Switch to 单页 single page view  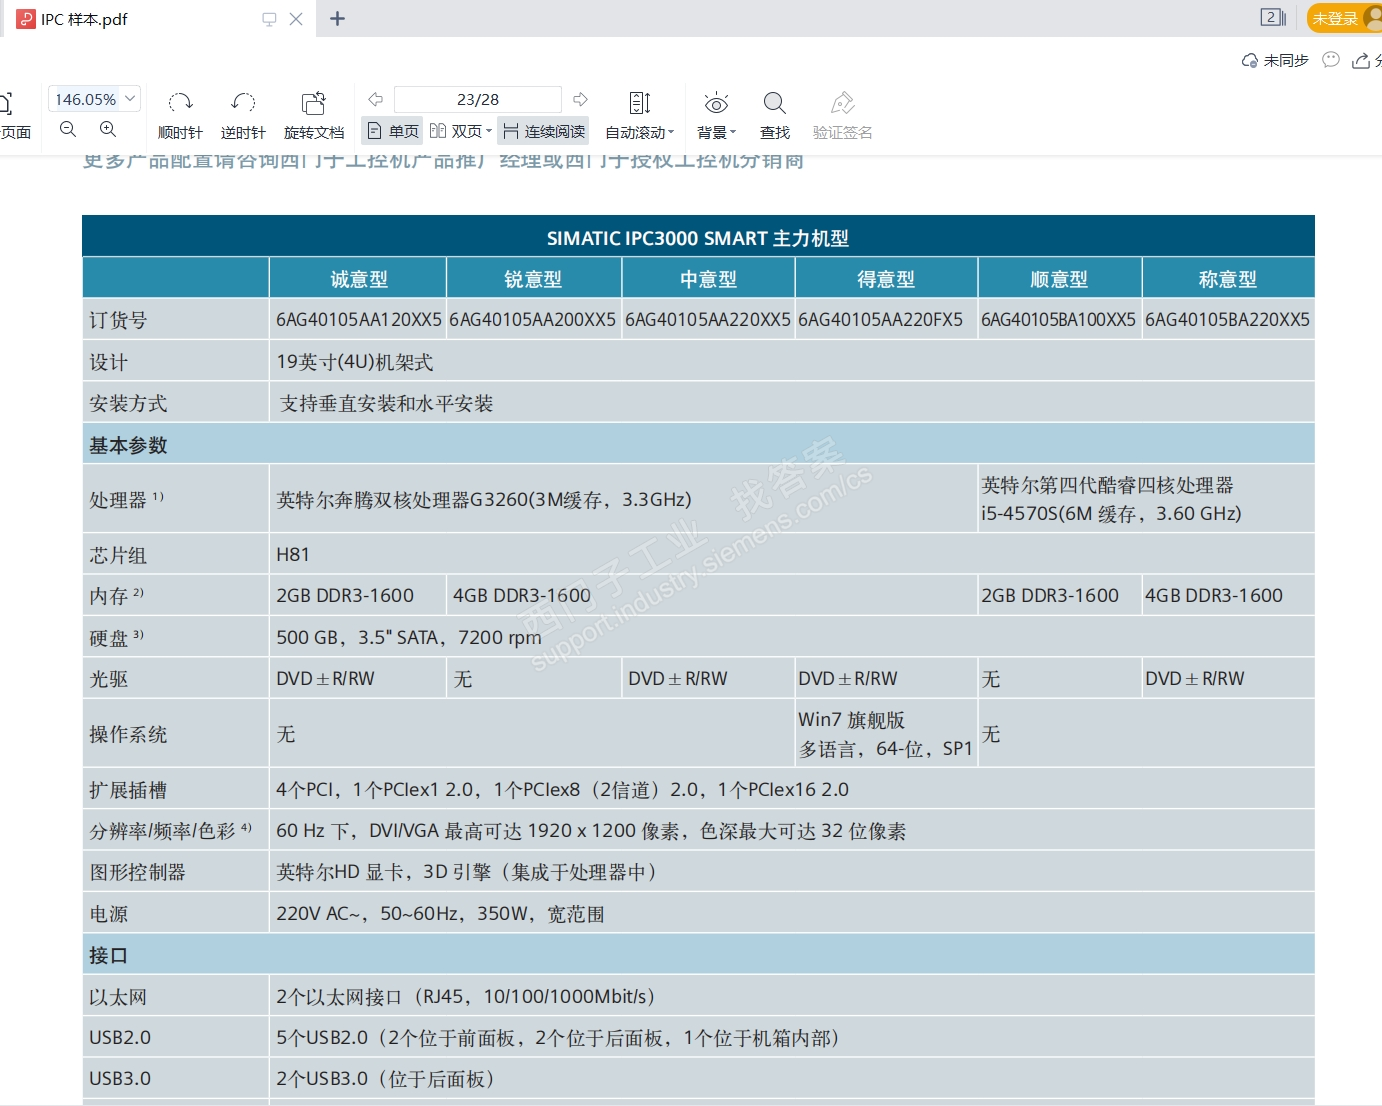[393, 131]
